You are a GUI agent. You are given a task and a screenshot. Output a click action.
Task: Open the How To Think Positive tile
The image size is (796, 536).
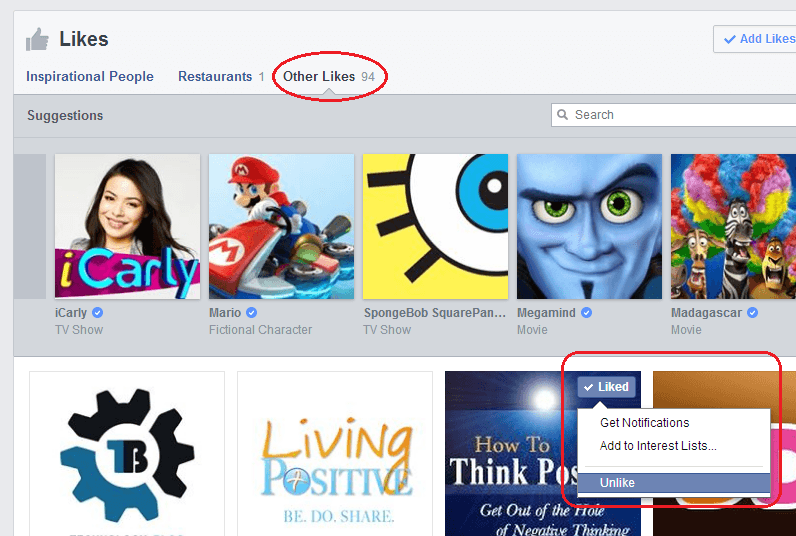[510, 454]
